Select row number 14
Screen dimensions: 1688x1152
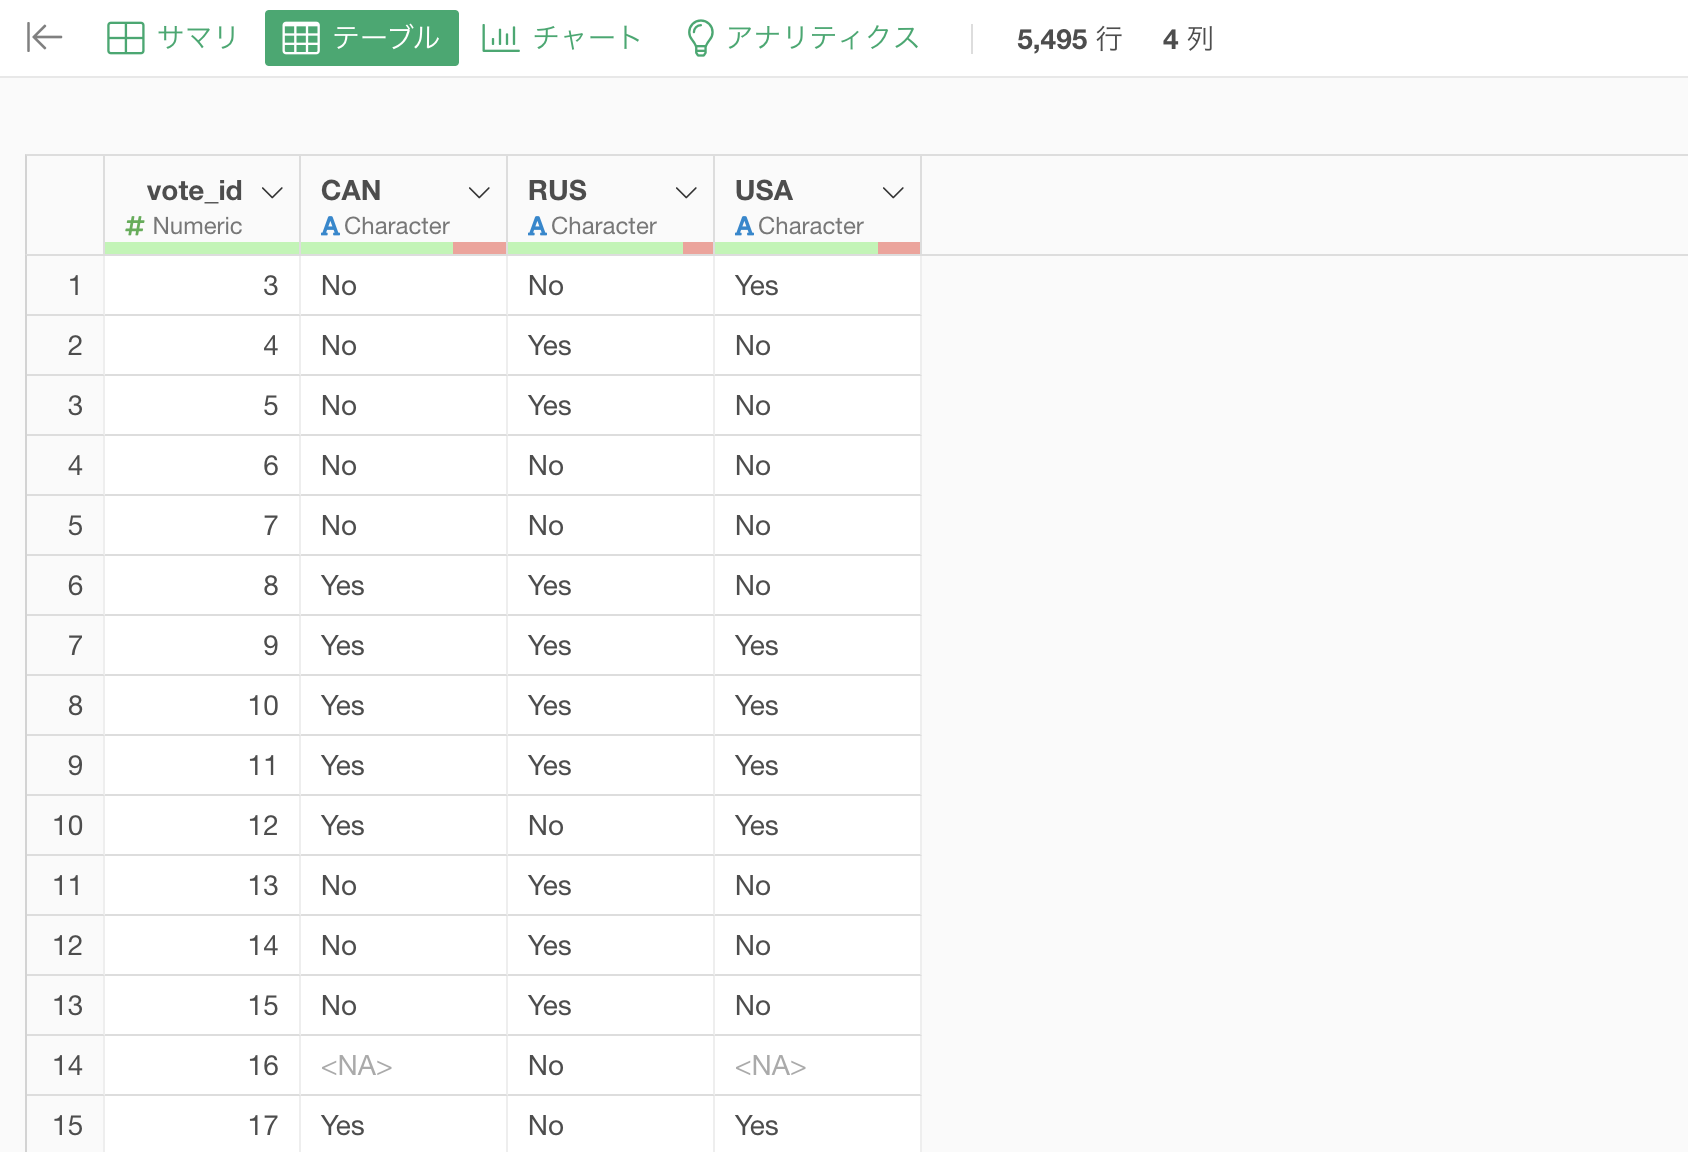65,1066
